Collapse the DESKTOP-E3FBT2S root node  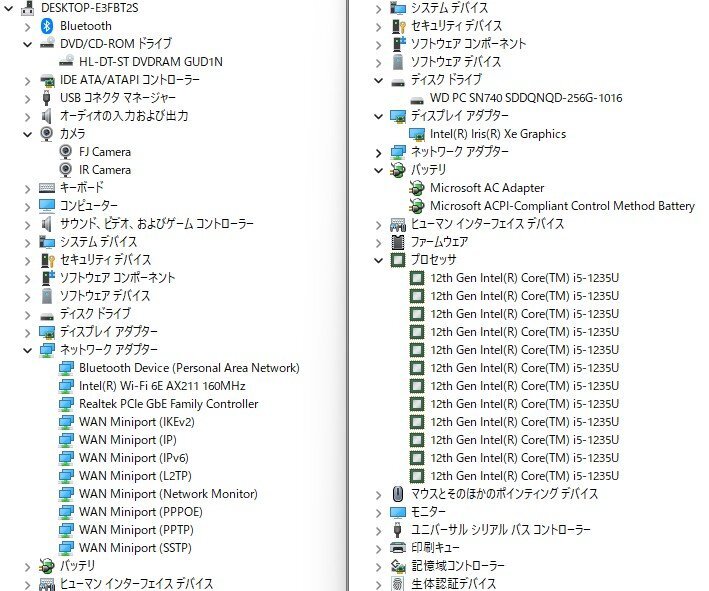point(9,8)
